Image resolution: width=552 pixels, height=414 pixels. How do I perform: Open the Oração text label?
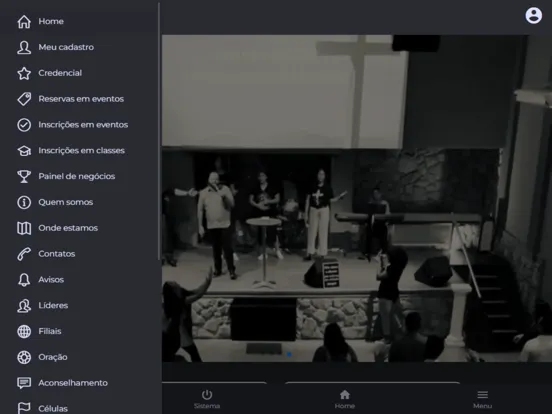pyautogui.click(x=53, y=357)
